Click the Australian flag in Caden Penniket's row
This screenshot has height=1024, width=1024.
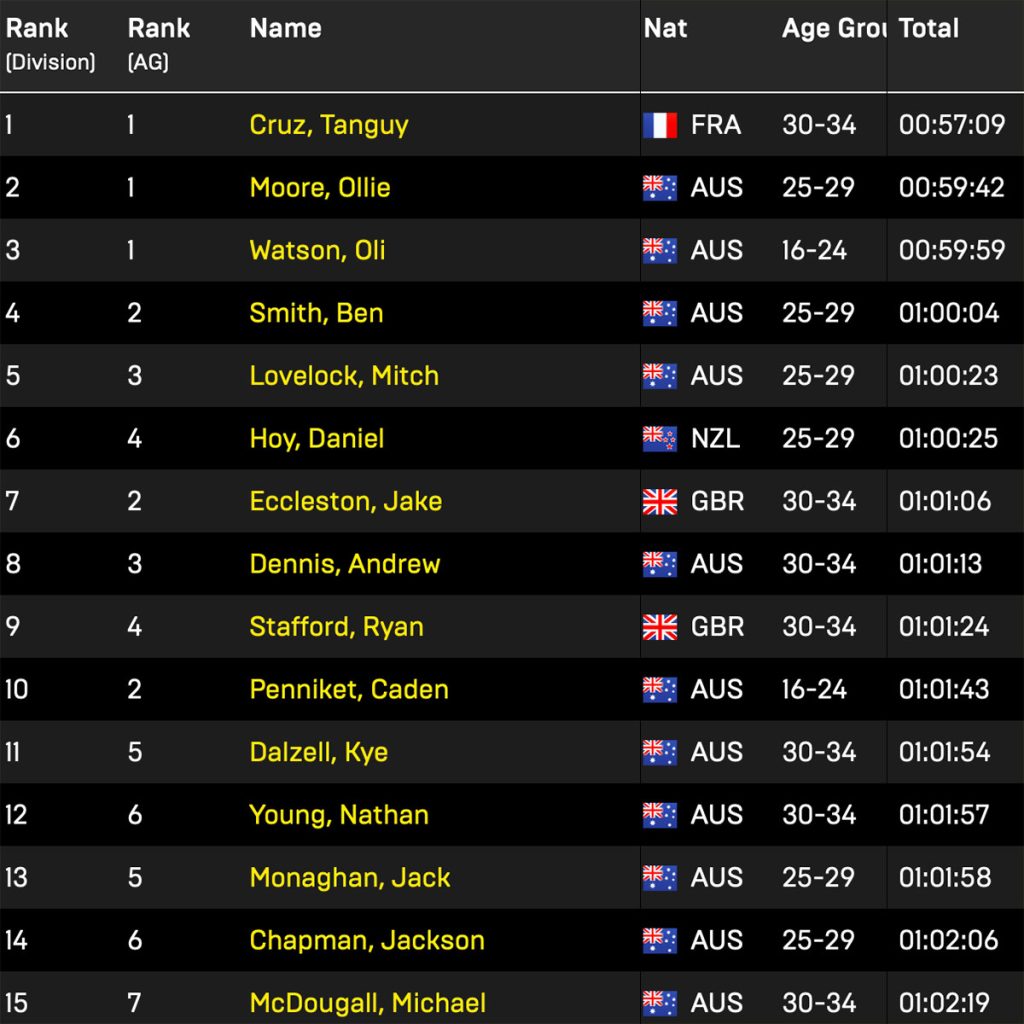(x=660, y=690)
